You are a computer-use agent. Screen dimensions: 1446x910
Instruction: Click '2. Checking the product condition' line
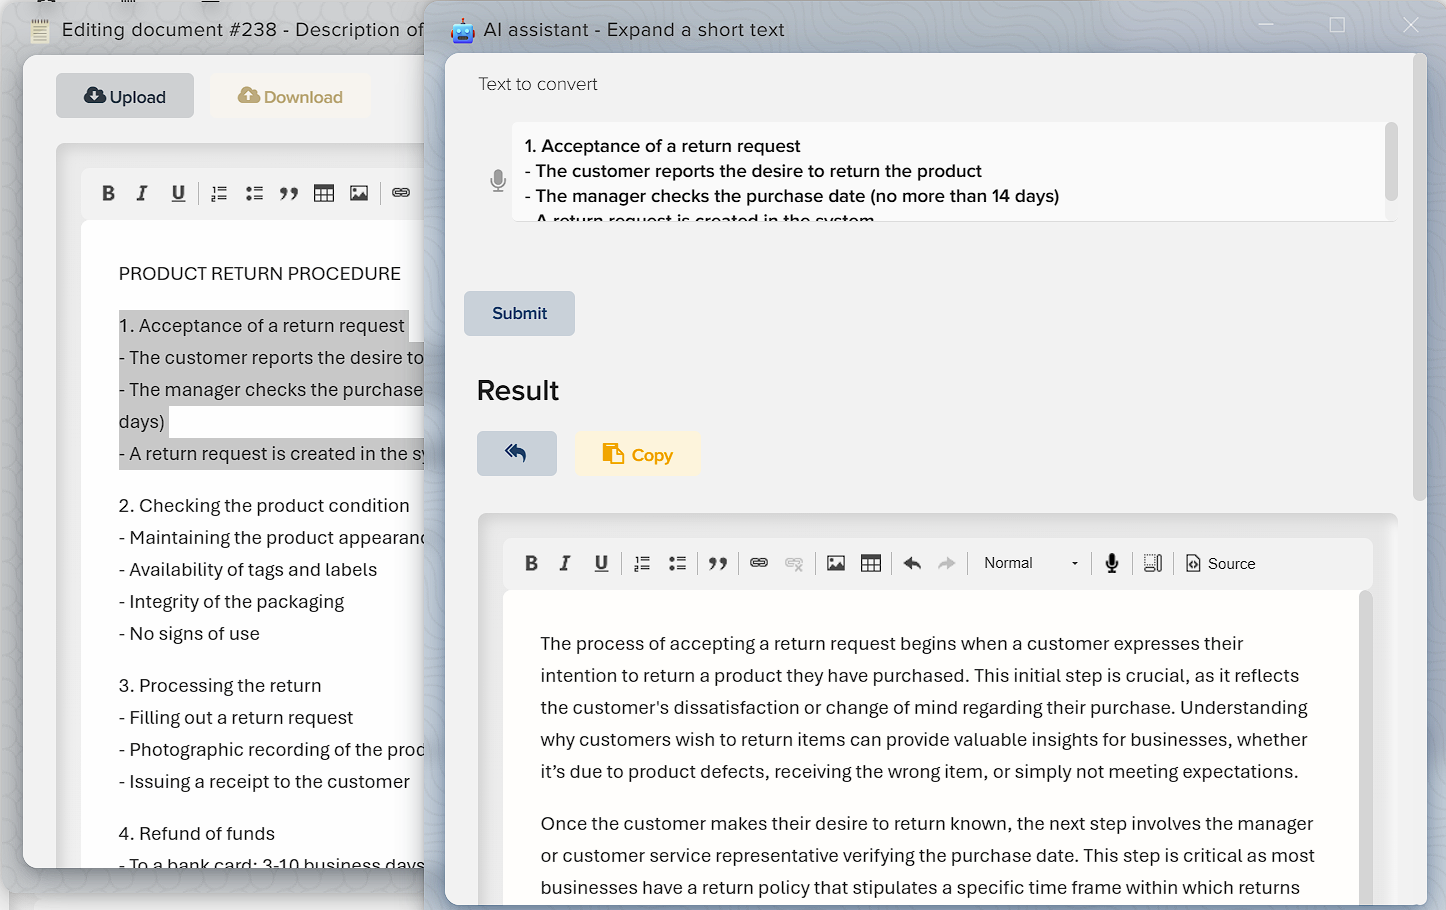click(264, 506)
